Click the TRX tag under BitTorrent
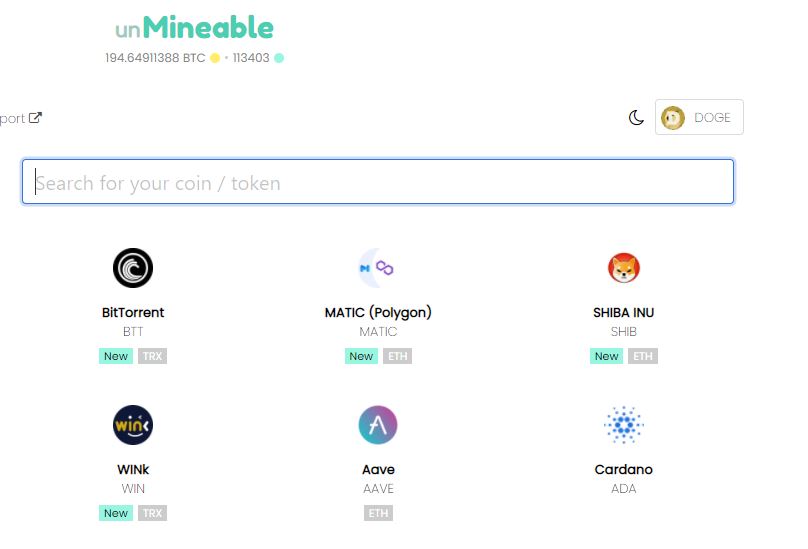Image resolution: width=808 pixels, height=549 pixels. coord(152,356)
